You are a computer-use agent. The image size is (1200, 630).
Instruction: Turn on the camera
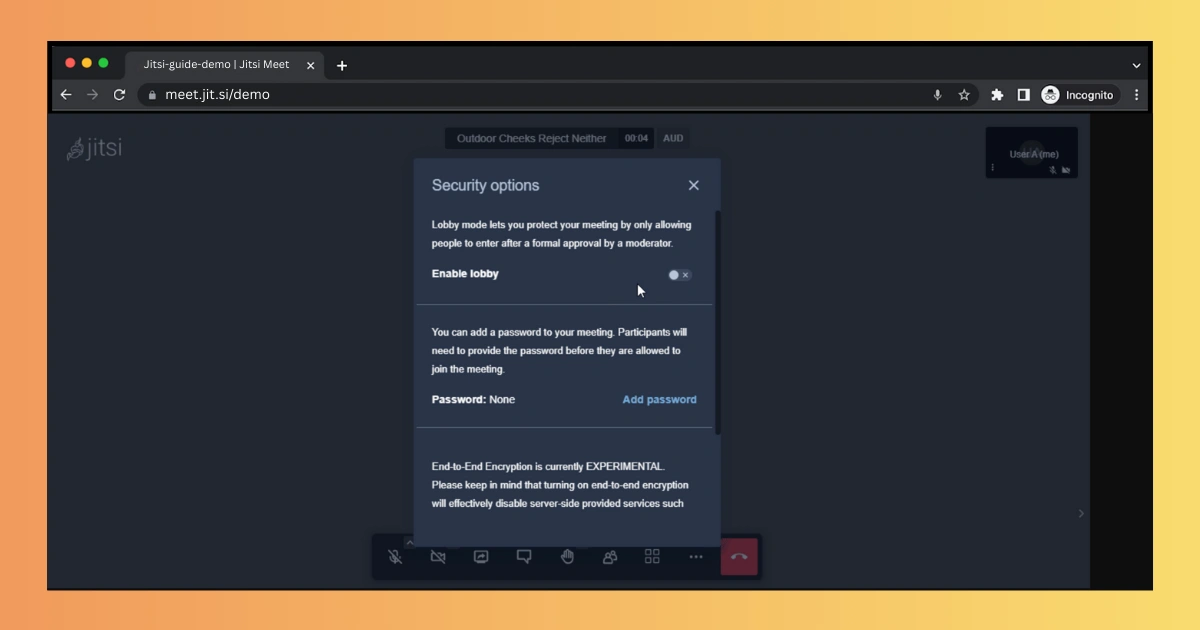[438, 557]
